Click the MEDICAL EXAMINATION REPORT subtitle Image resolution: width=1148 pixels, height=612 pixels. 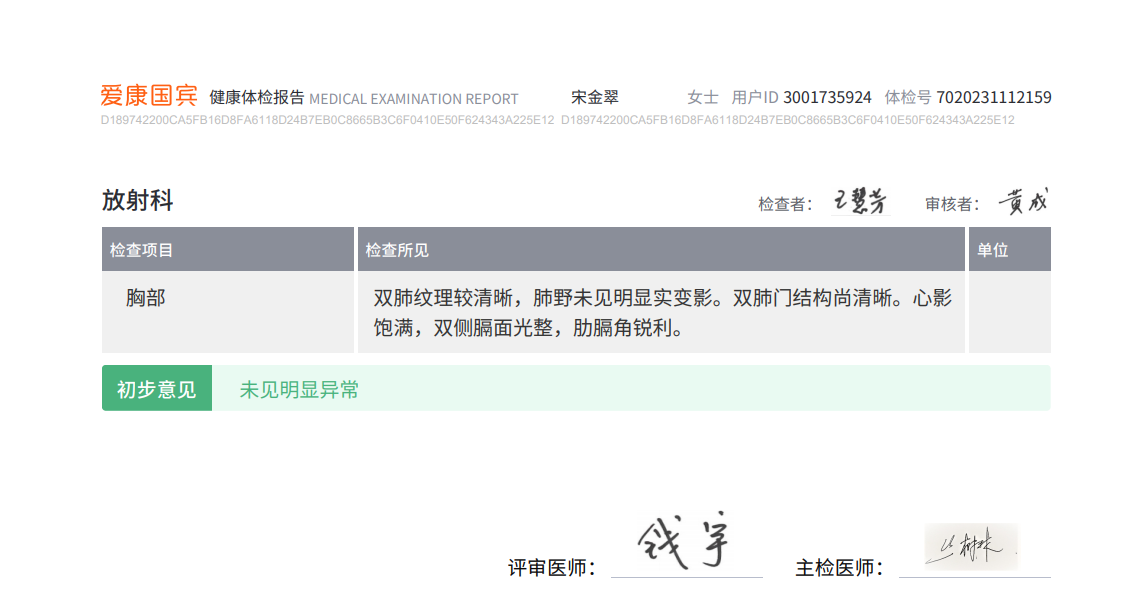(x=414, y=99)
